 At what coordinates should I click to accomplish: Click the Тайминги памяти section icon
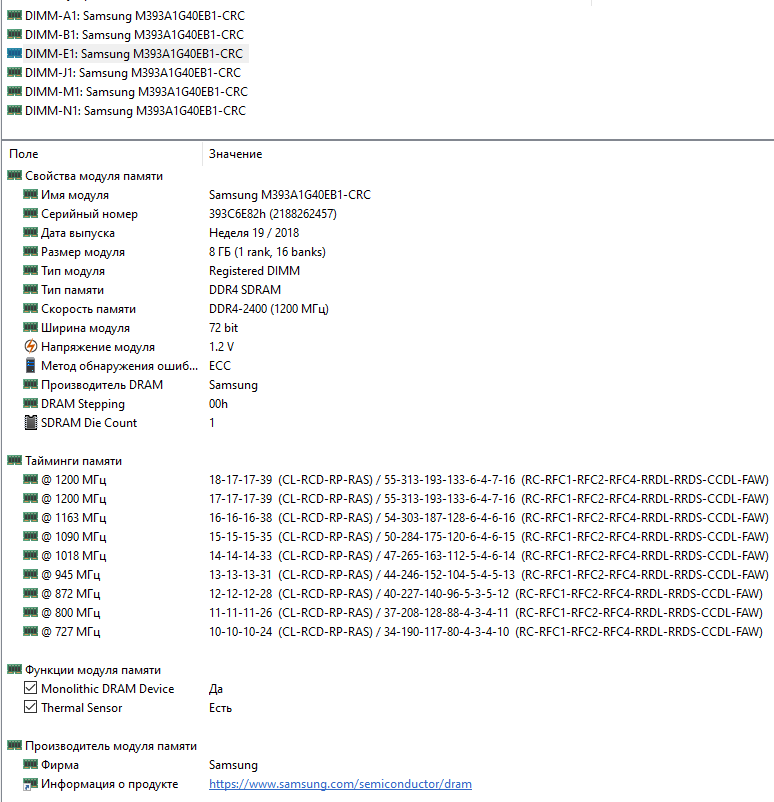[x=14, y=460]
